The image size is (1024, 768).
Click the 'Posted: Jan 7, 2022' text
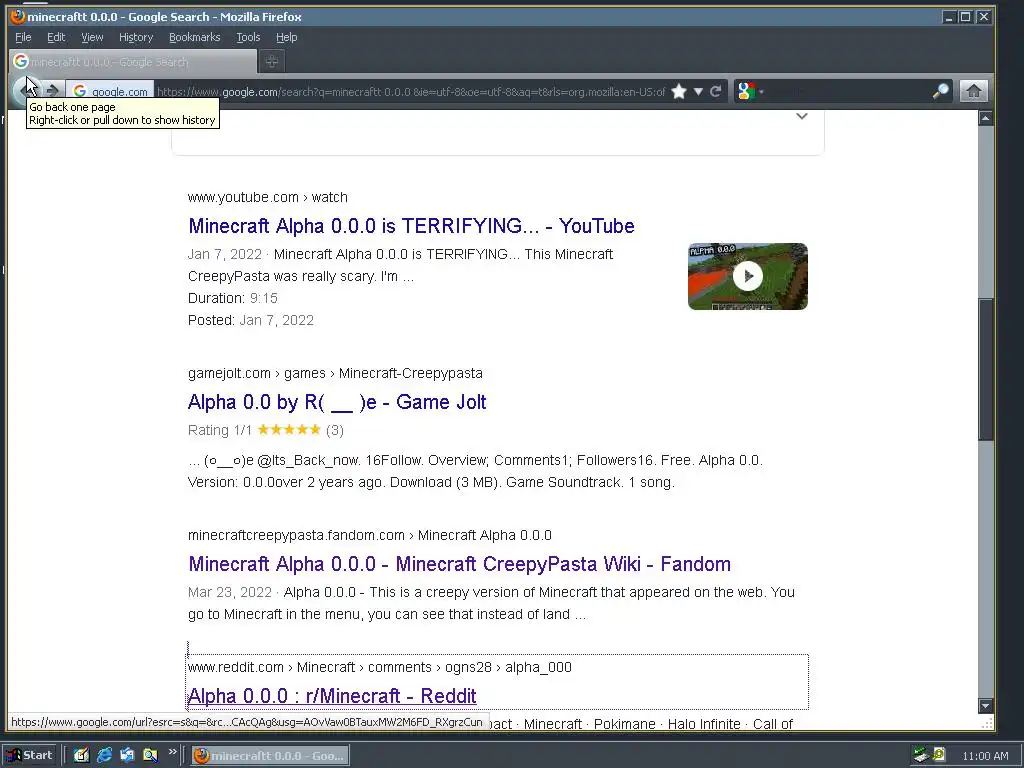pyautogui.click(x=251, y=321)
